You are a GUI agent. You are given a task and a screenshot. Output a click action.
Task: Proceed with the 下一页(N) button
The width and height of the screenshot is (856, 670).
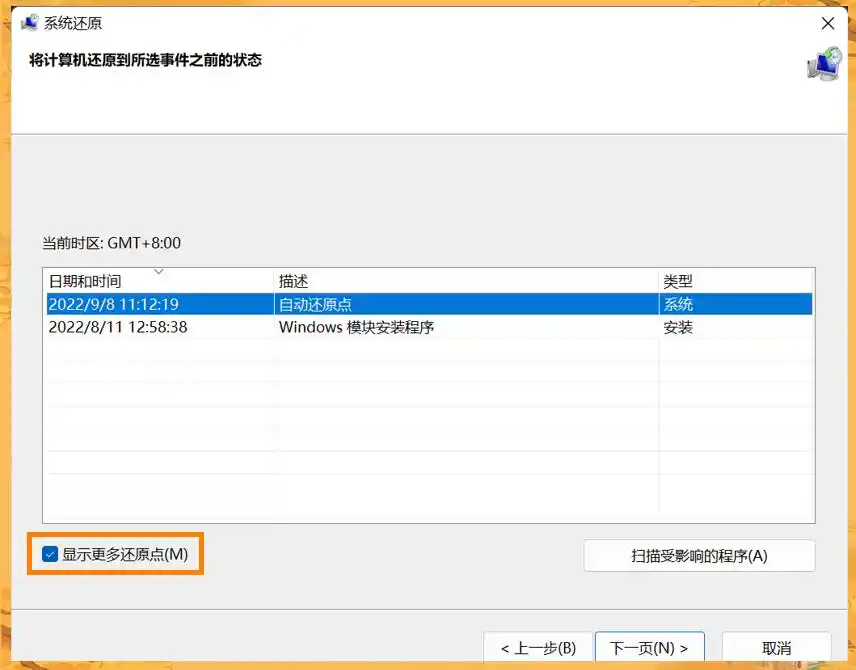[649, 648]
